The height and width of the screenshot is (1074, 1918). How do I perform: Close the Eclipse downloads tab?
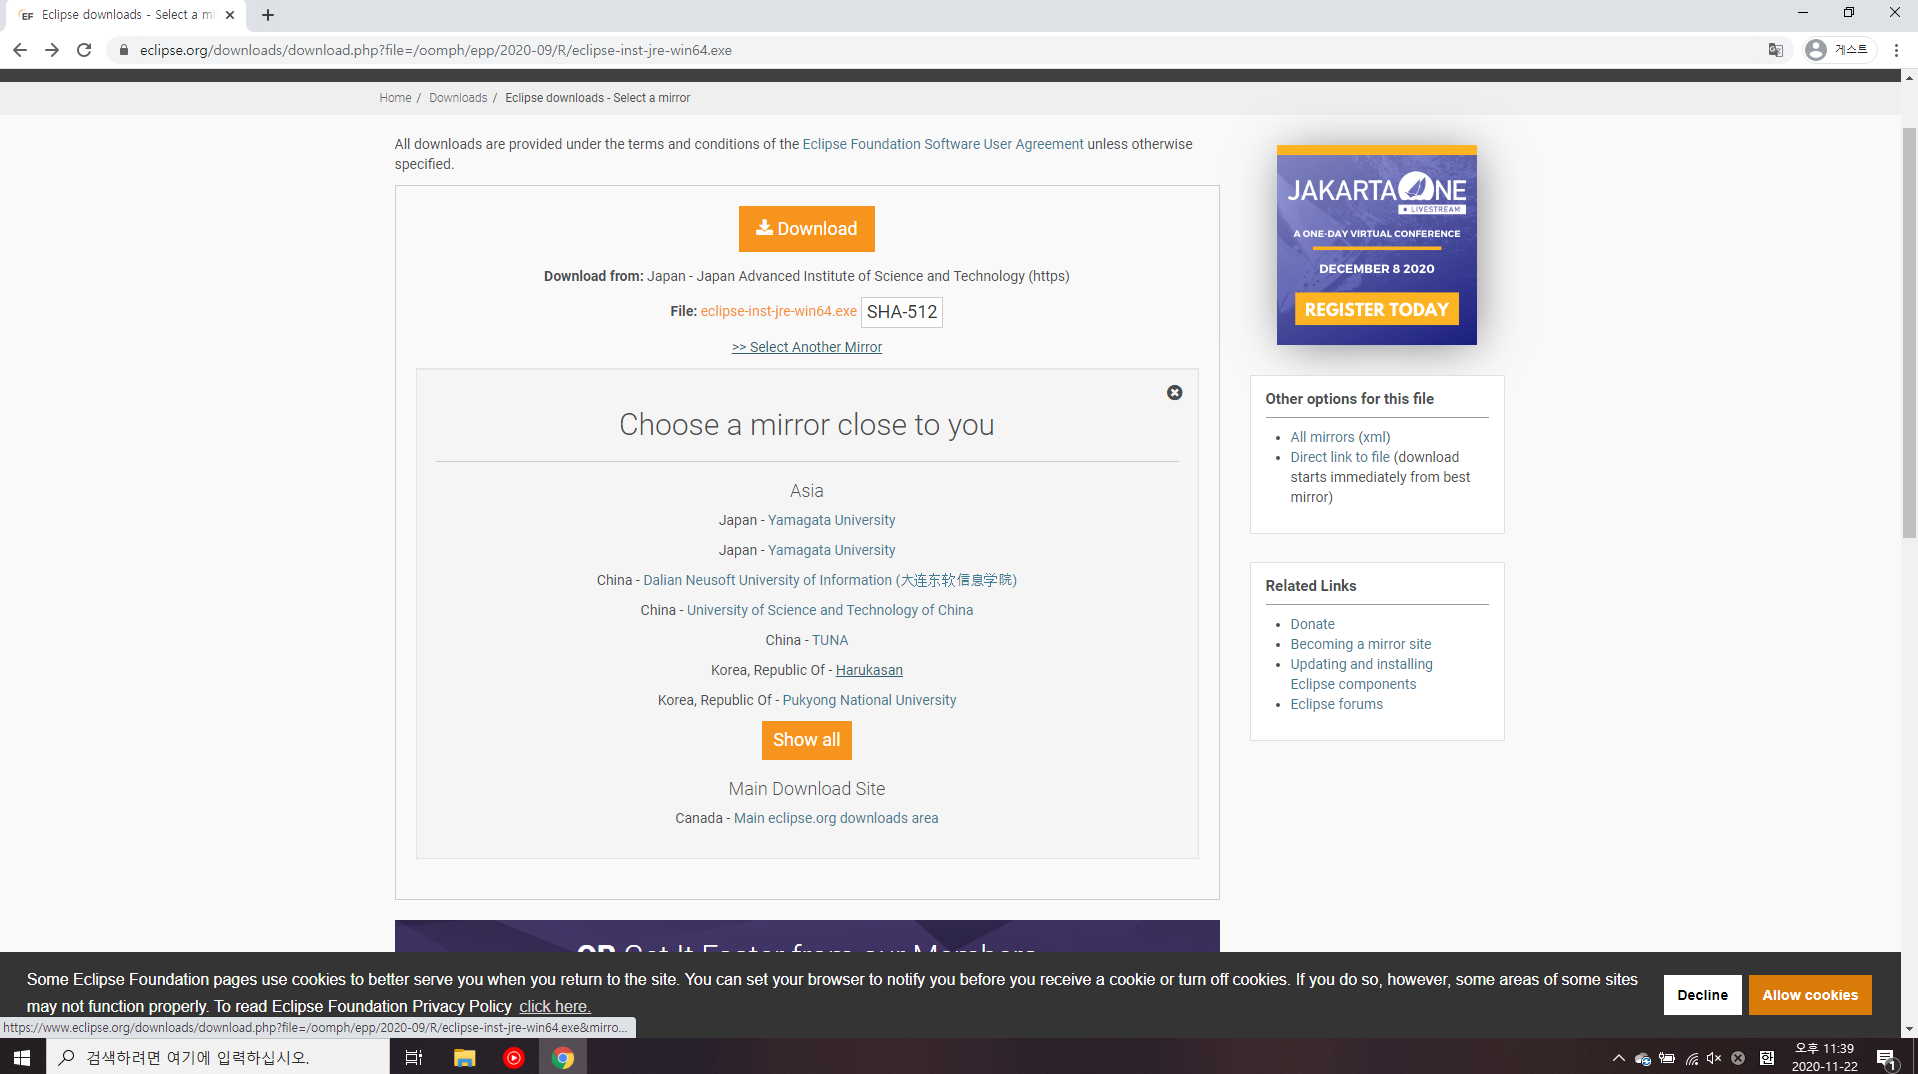point(230,15)
